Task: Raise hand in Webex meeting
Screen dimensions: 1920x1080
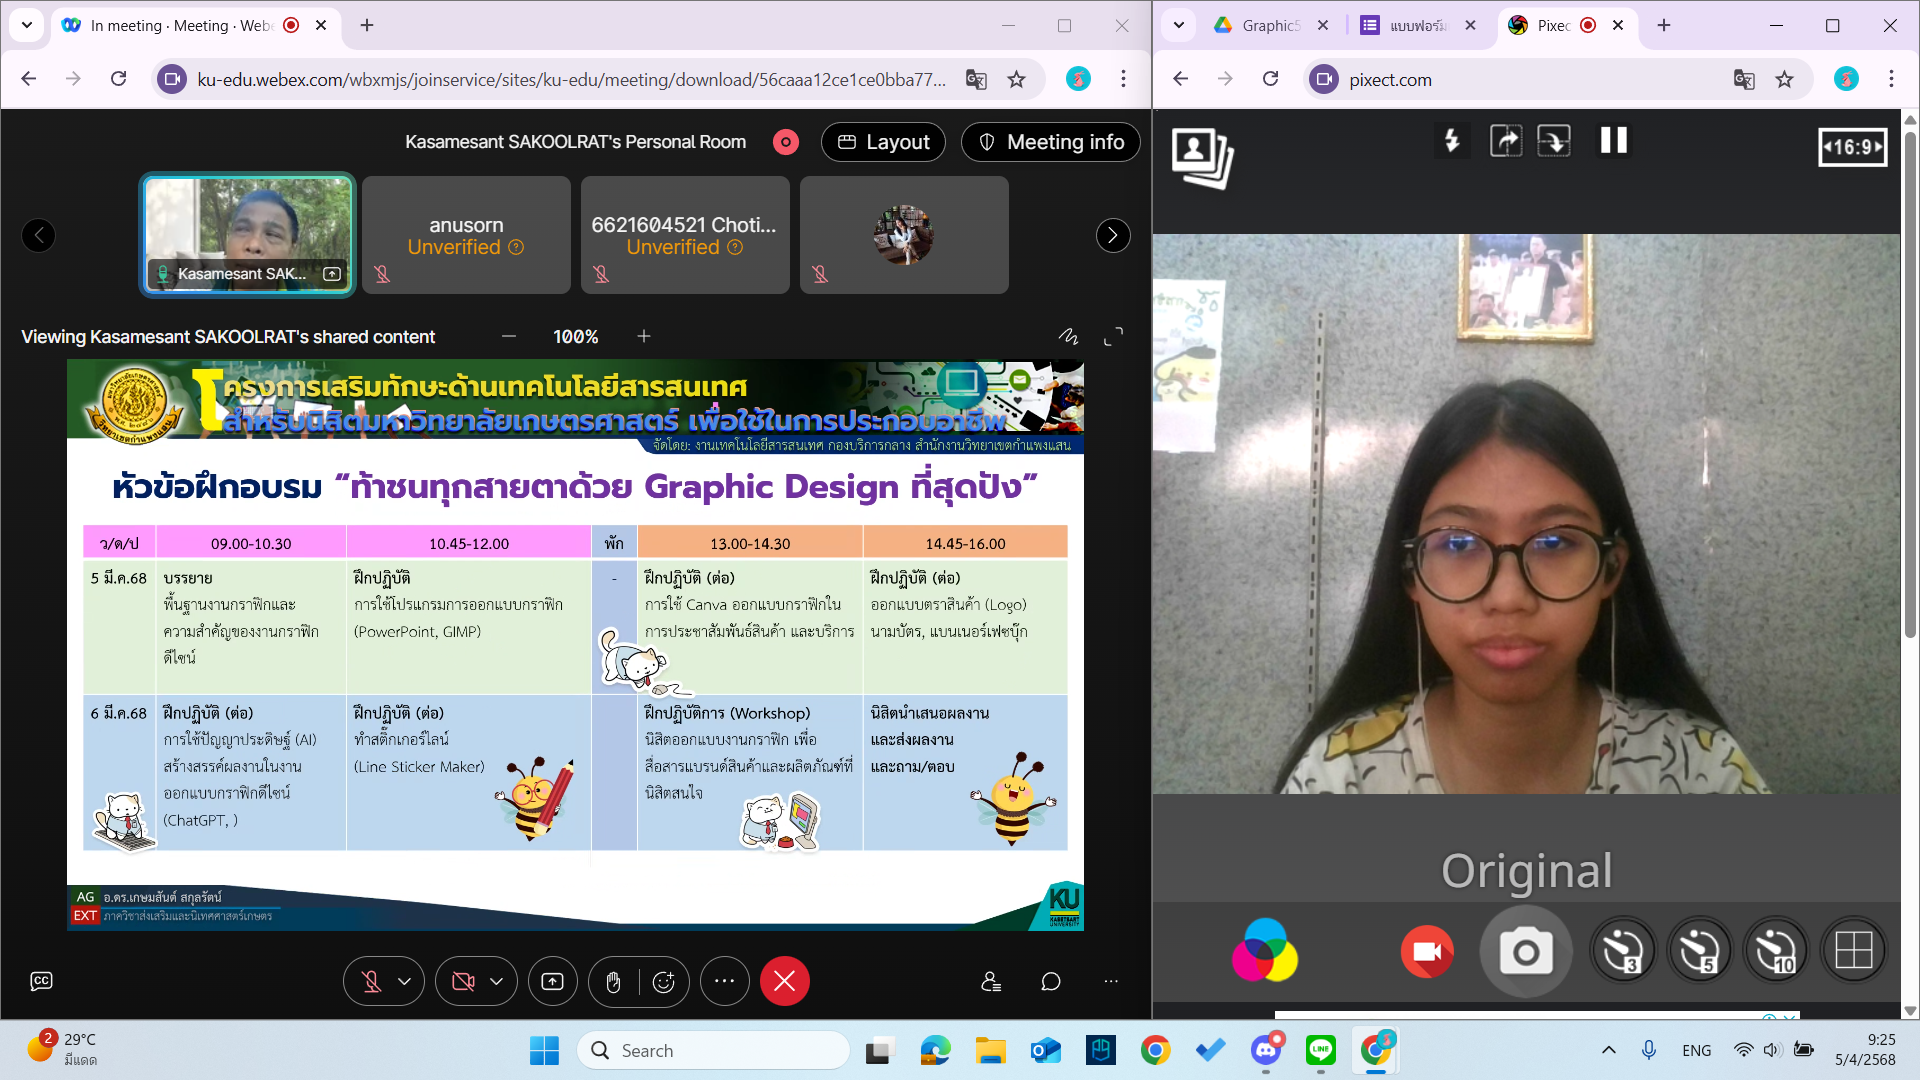Action: (613, 982)
